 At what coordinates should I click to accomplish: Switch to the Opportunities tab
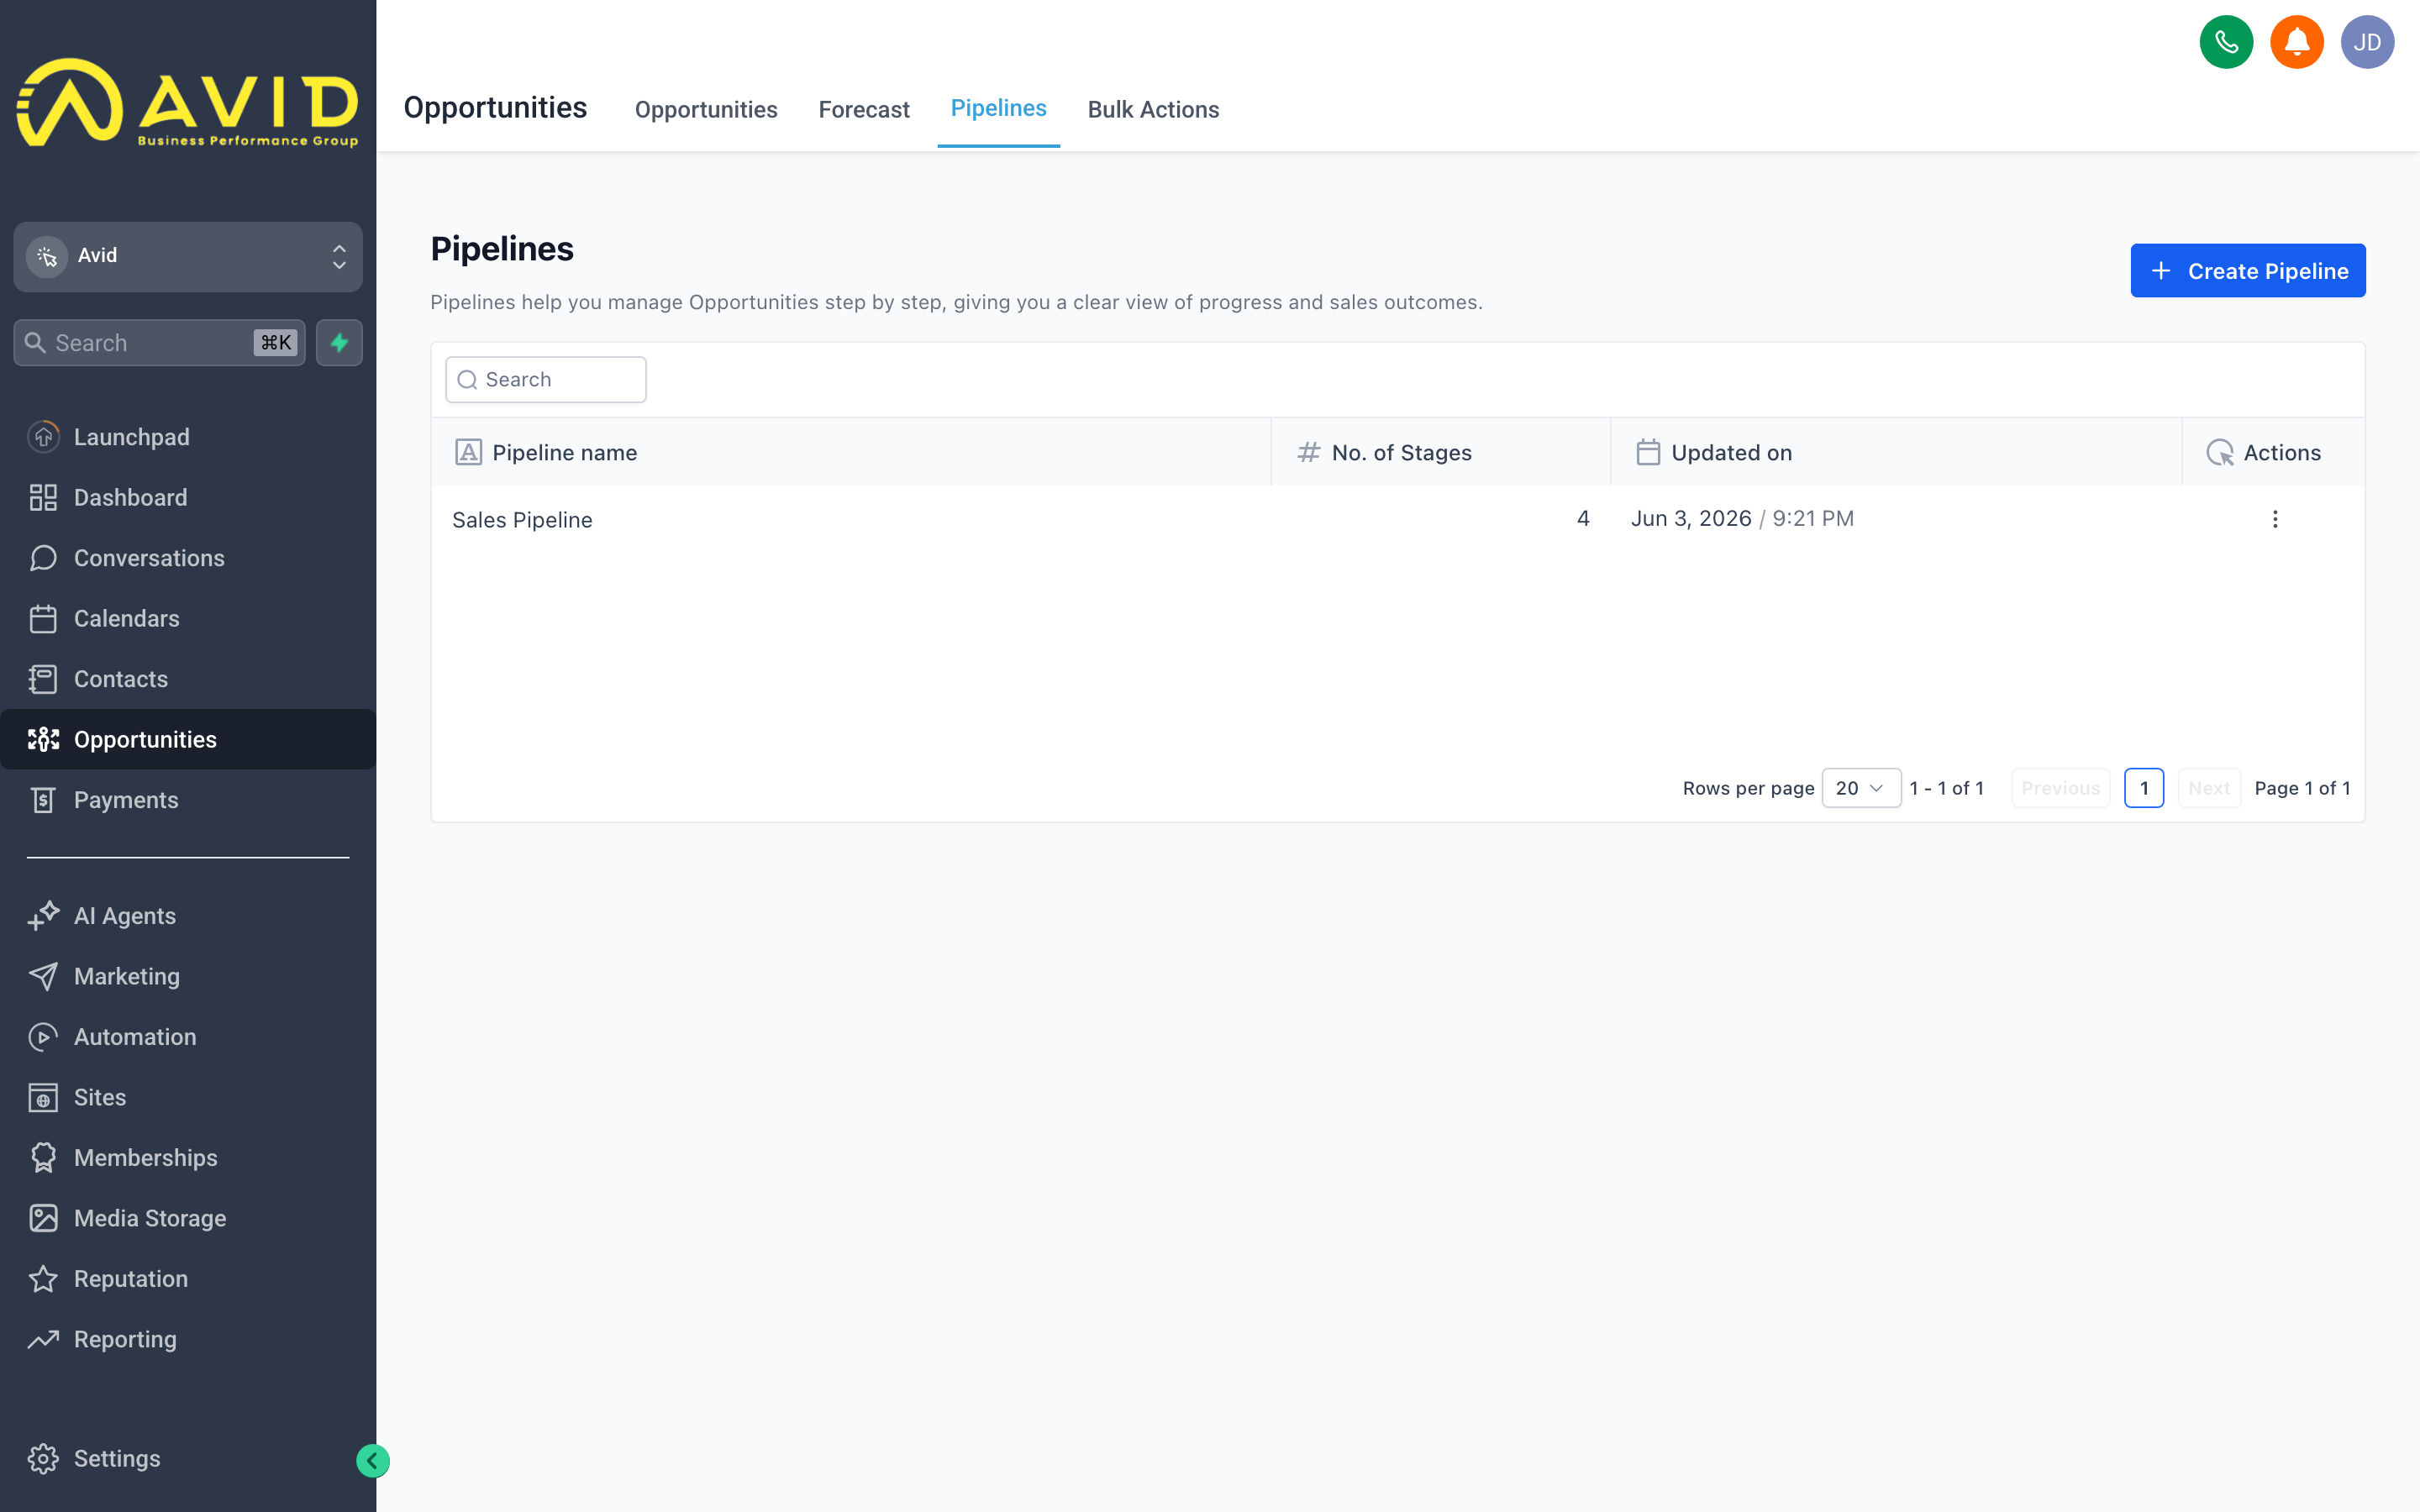(706, 109)
